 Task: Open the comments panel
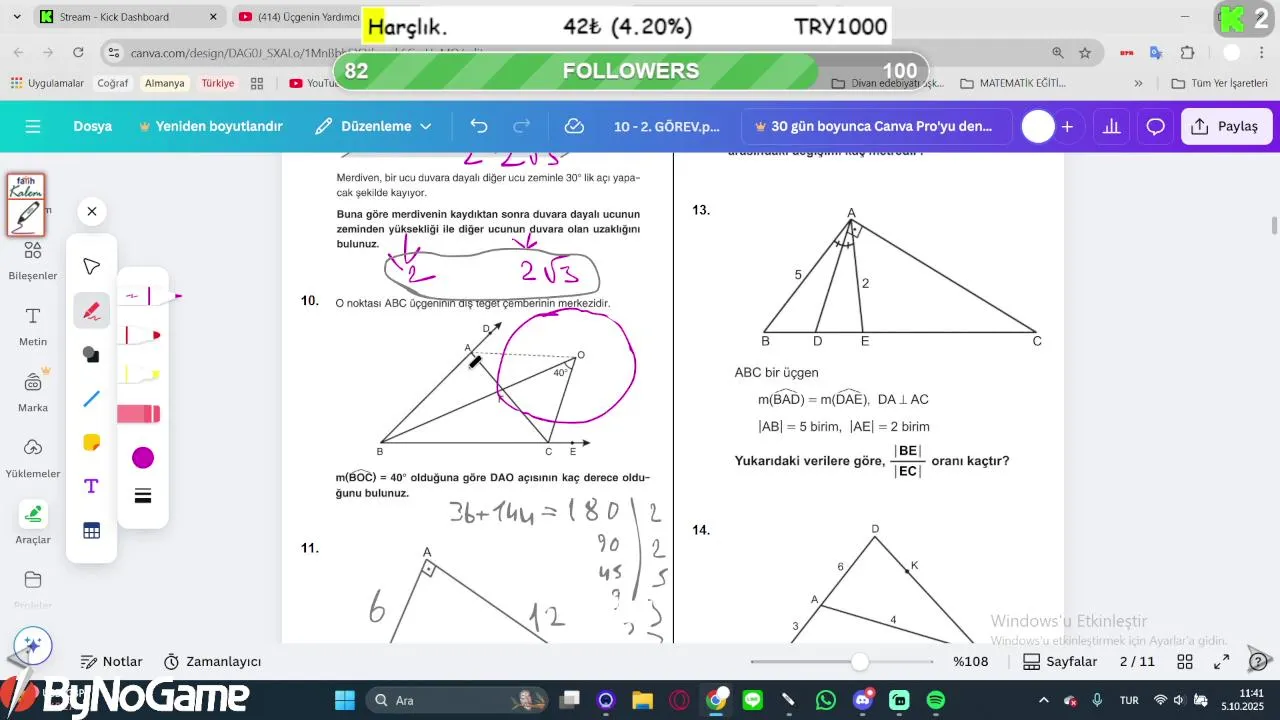point(1156,127)
